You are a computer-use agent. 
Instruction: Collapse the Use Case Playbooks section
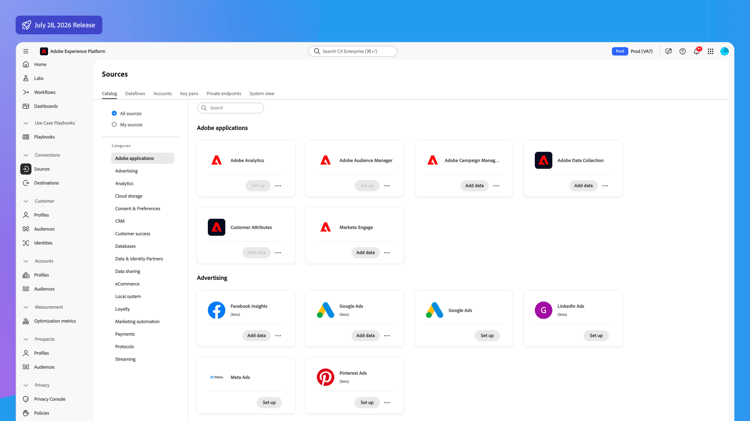click(x=26, y=123)
